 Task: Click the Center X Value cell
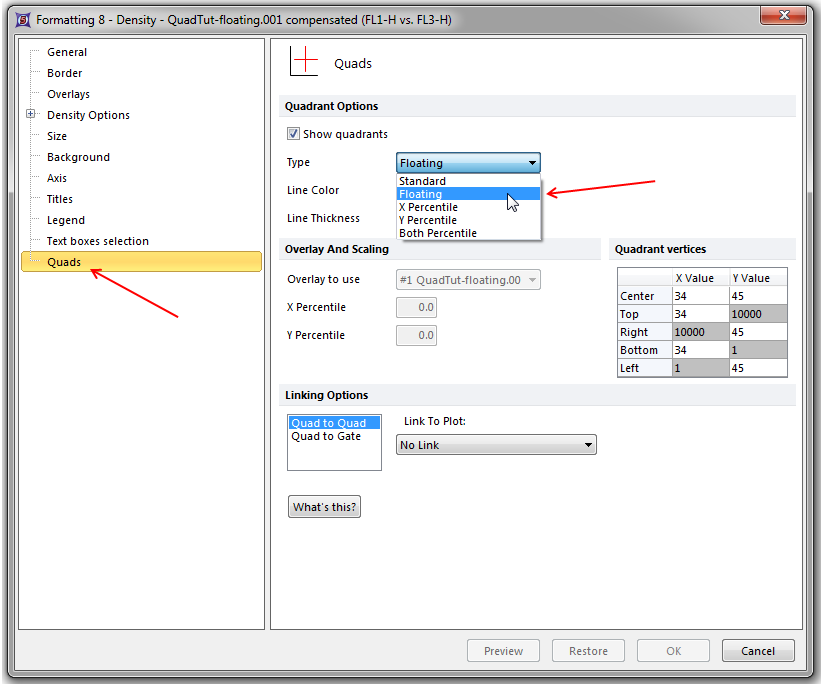click(700, 296)
